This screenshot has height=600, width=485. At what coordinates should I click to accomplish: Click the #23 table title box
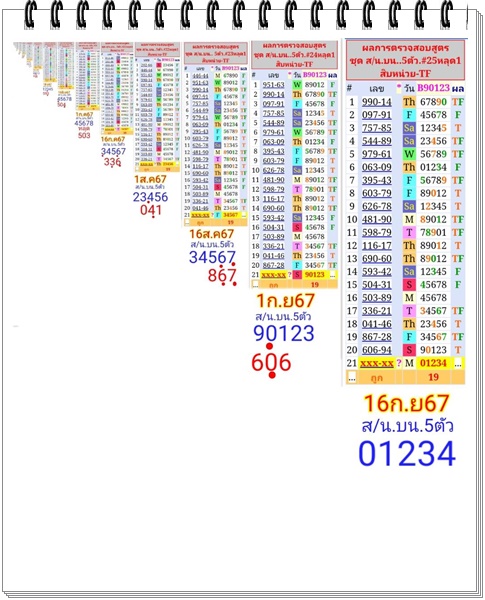click(x=216, y=54)
